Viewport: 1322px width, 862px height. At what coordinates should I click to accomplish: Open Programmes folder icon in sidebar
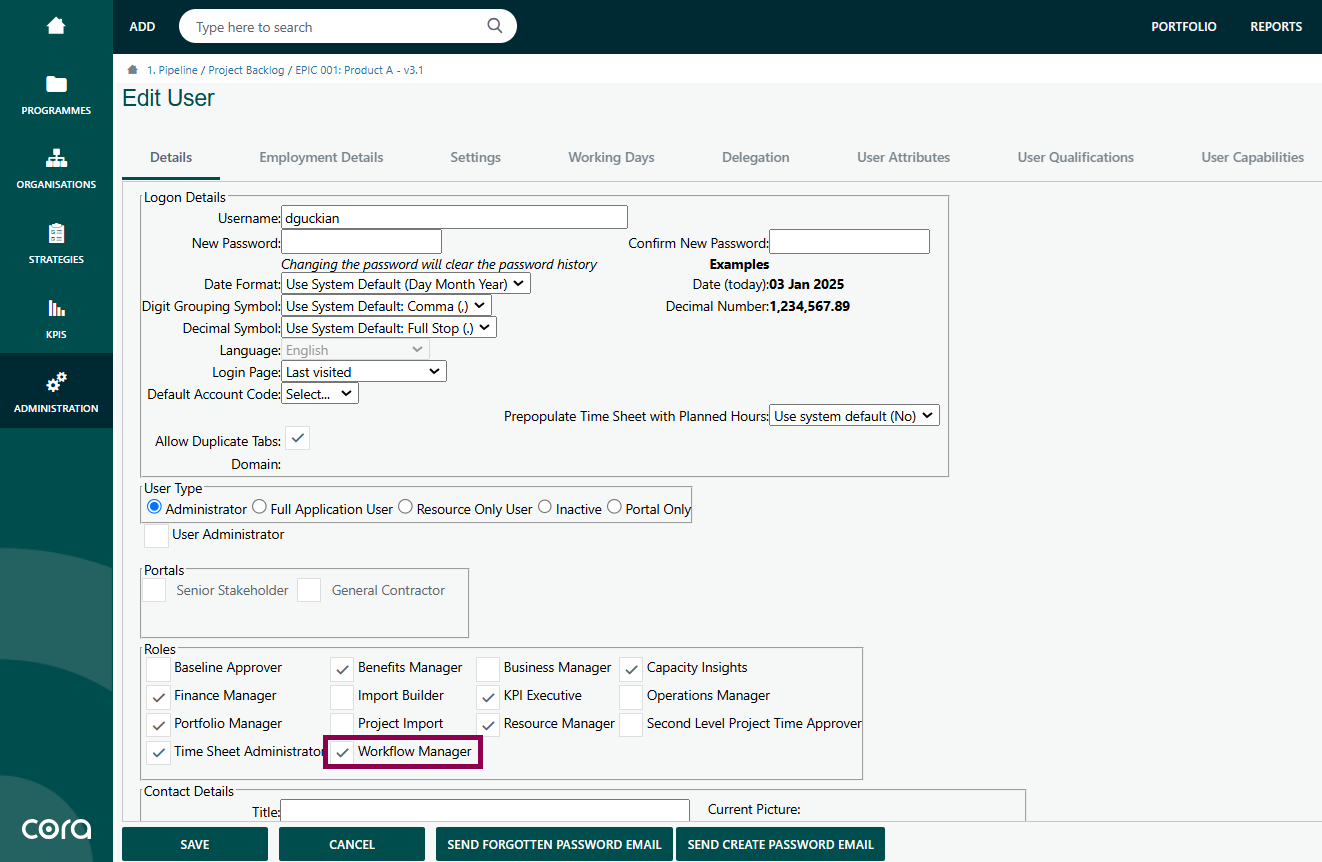pos(56,84)
